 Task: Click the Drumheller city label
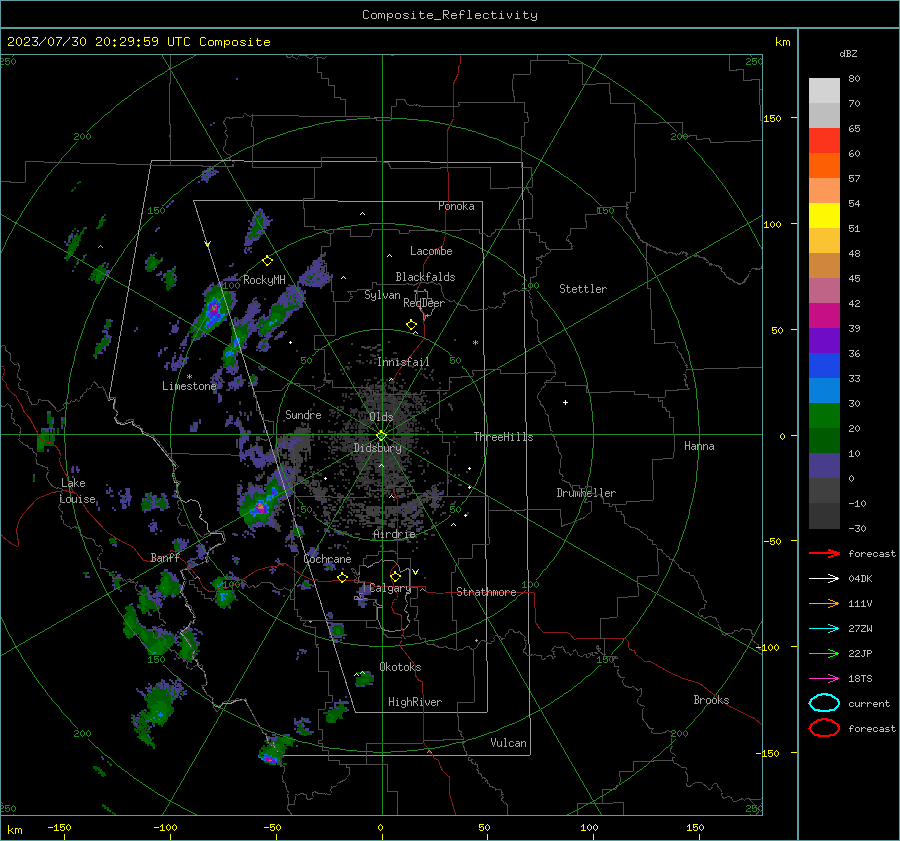(x=586, y=493)
